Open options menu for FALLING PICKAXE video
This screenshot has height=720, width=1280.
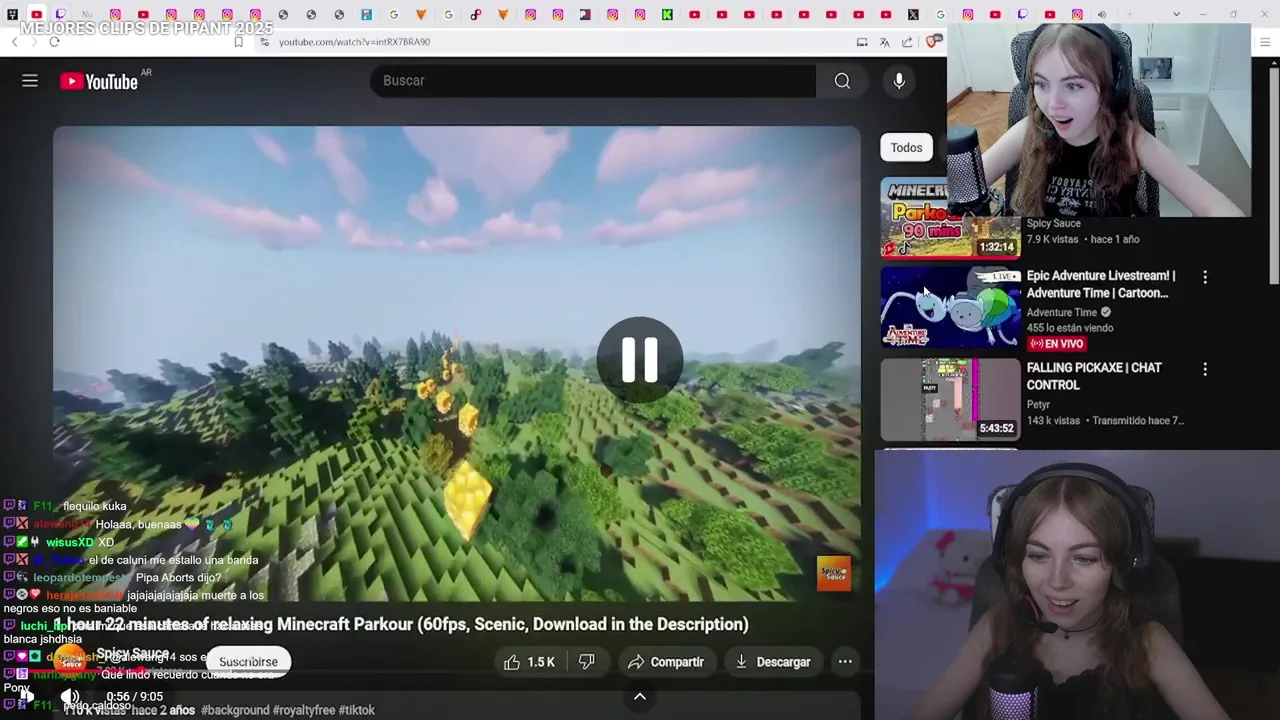(1205, 369)
